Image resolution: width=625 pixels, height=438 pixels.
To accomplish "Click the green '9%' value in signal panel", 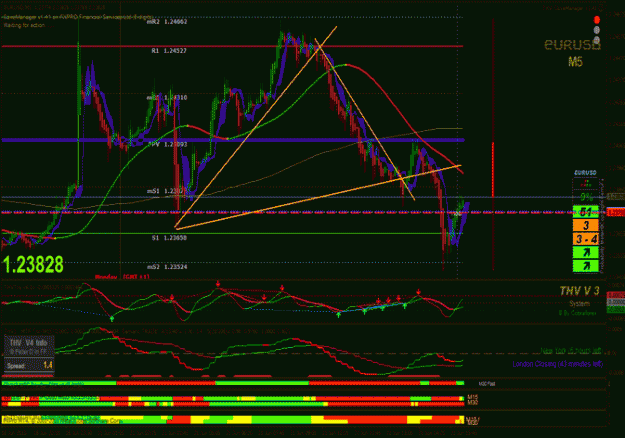I will [x=586, y=197].
